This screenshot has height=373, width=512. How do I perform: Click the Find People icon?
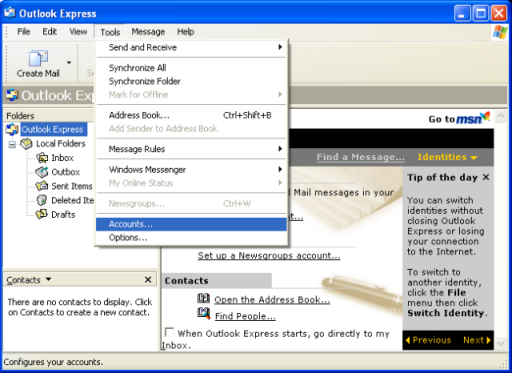click(203, 314)
